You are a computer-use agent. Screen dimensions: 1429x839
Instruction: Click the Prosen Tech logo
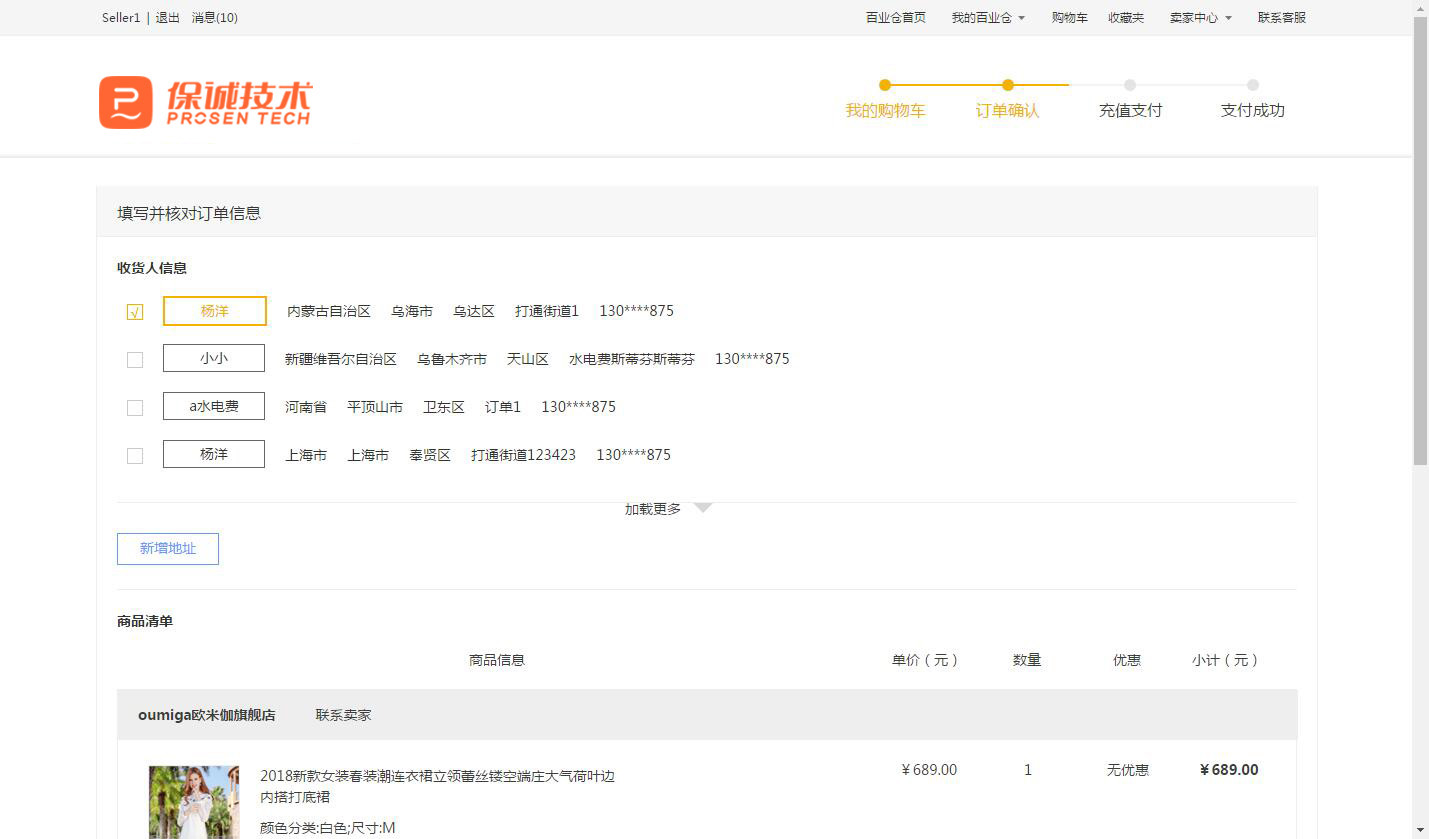click(x=205, y=102)
